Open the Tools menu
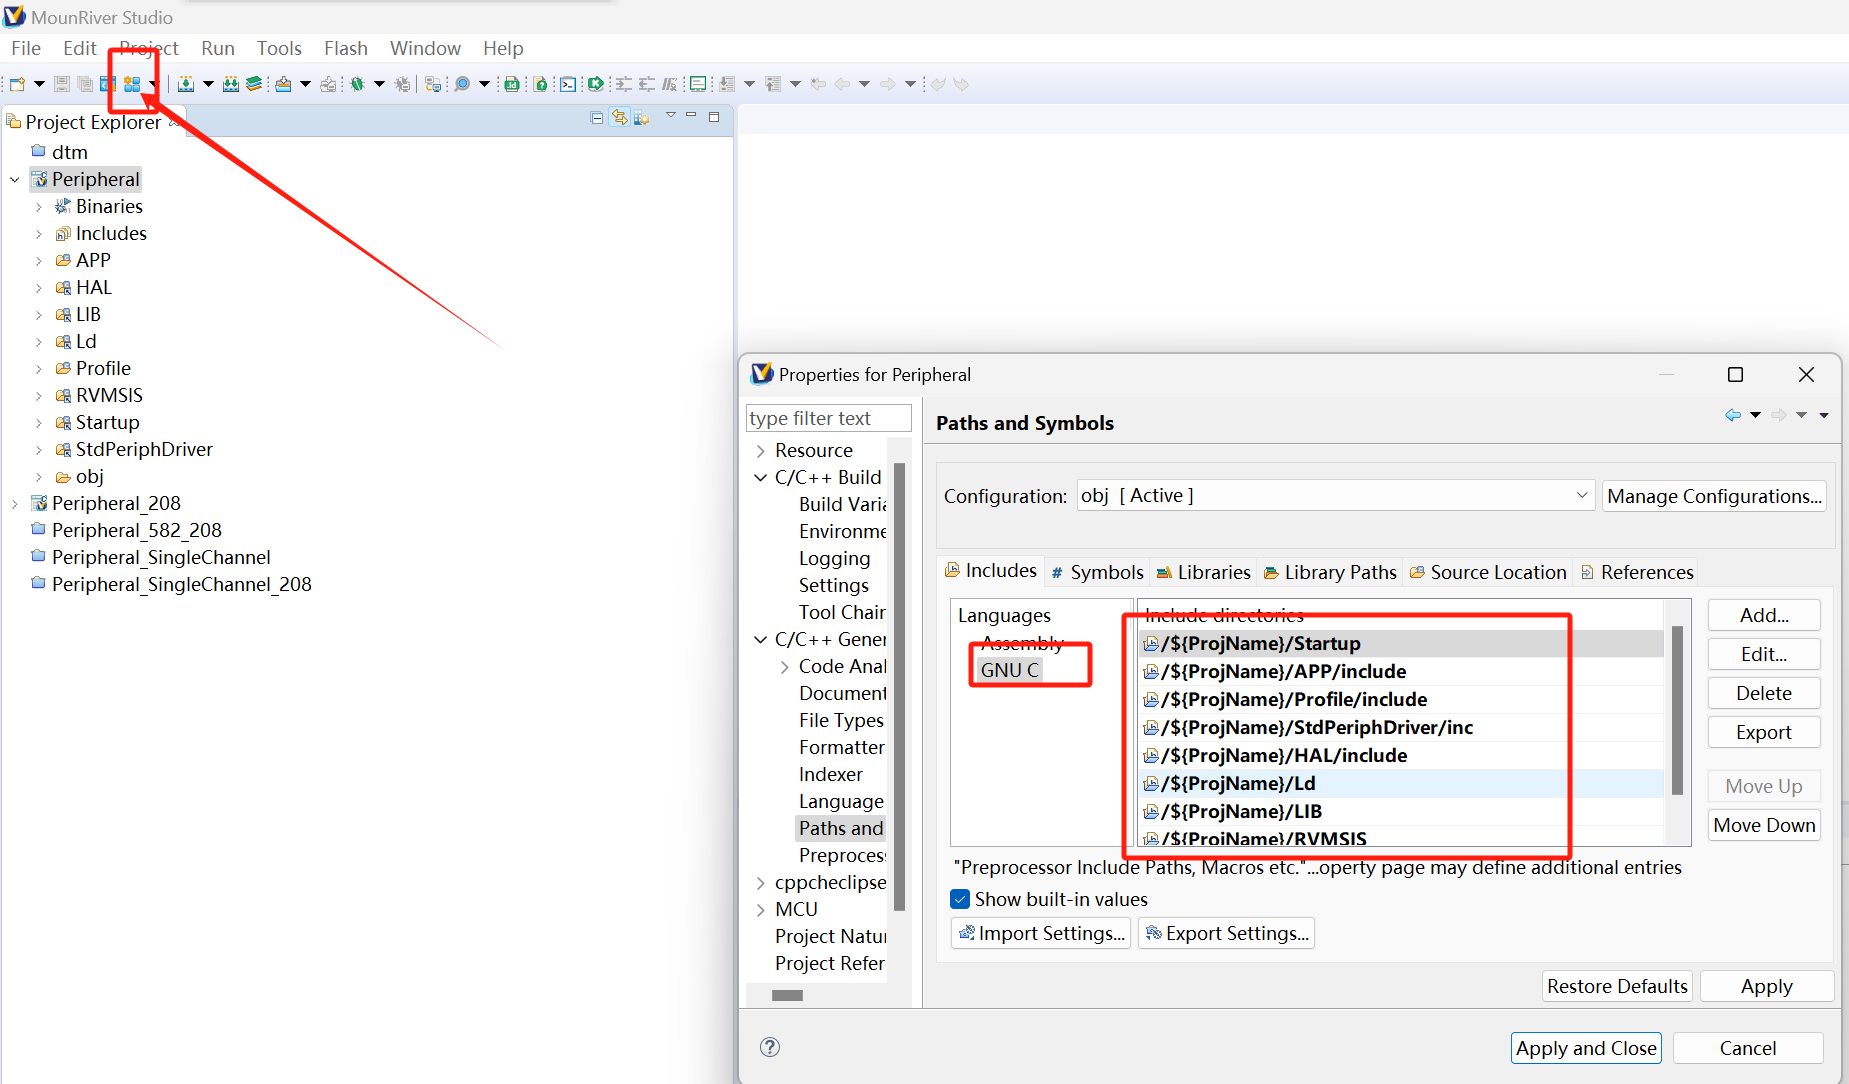The width and height of the screenshot is (1849, 1084). (x=279, y=48)
